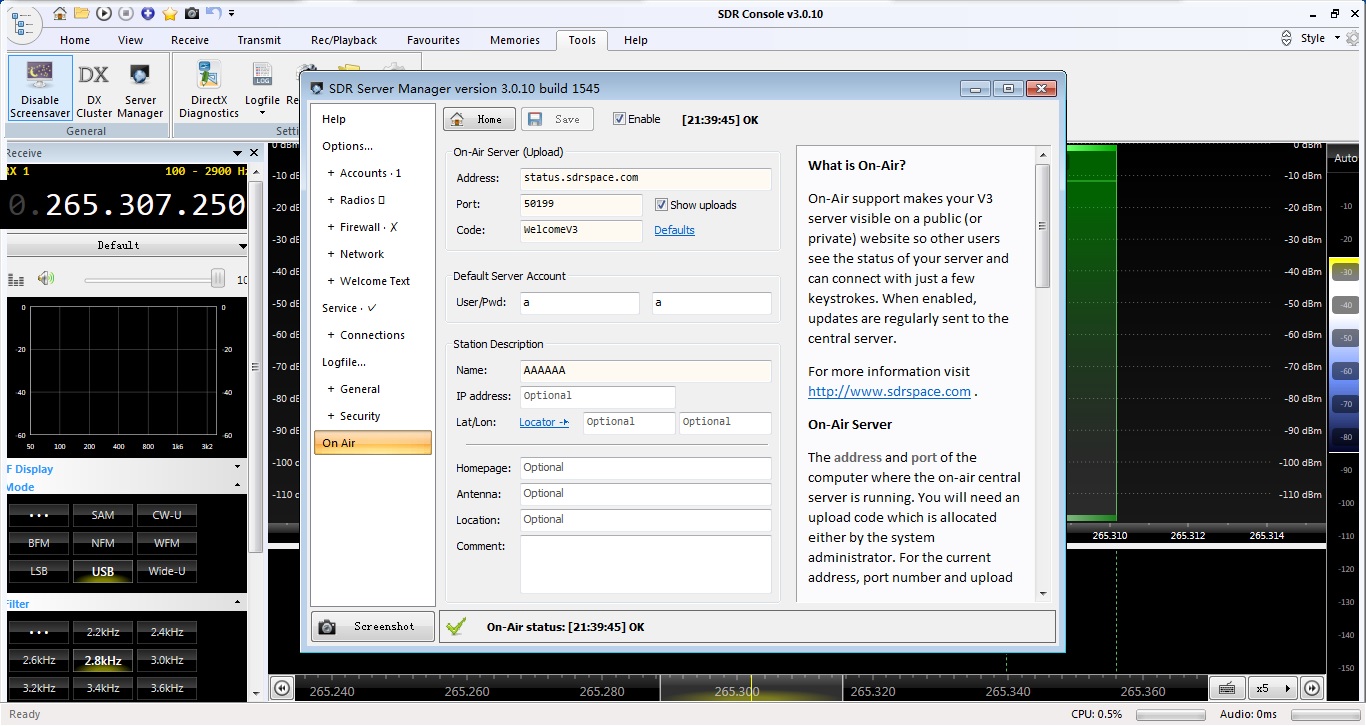Click the Screenshot button with camera icon
This screenshot has height=726, width=1366.
(372, 627)
